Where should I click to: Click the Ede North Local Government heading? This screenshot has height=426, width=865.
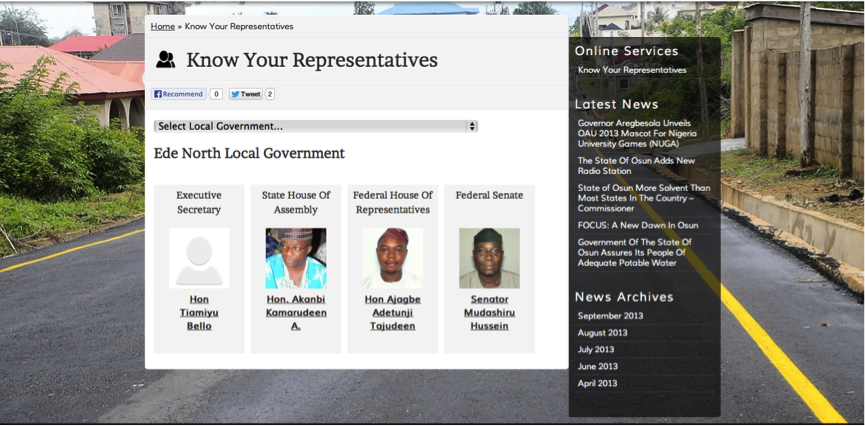pyautogui.click(x=249, y=153)
